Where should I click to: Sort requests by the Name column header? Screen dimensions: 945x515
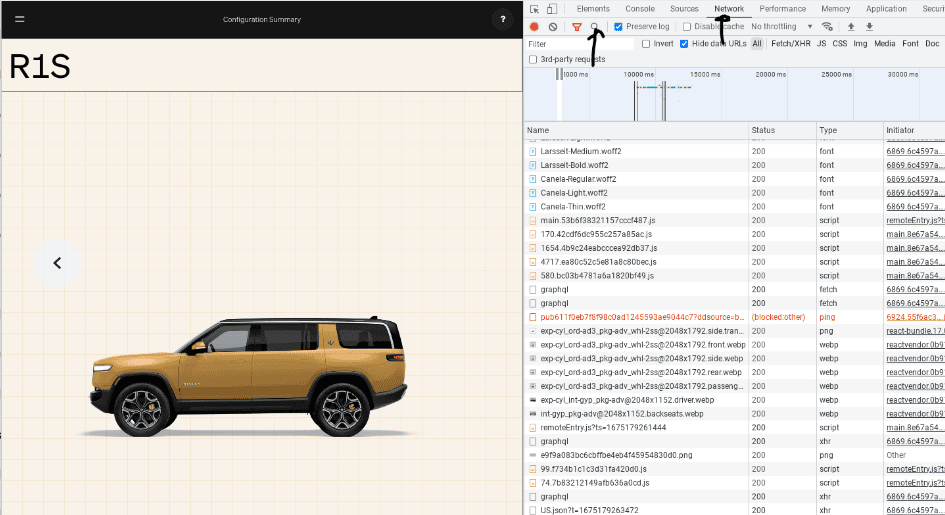click(x=636, y=130)
